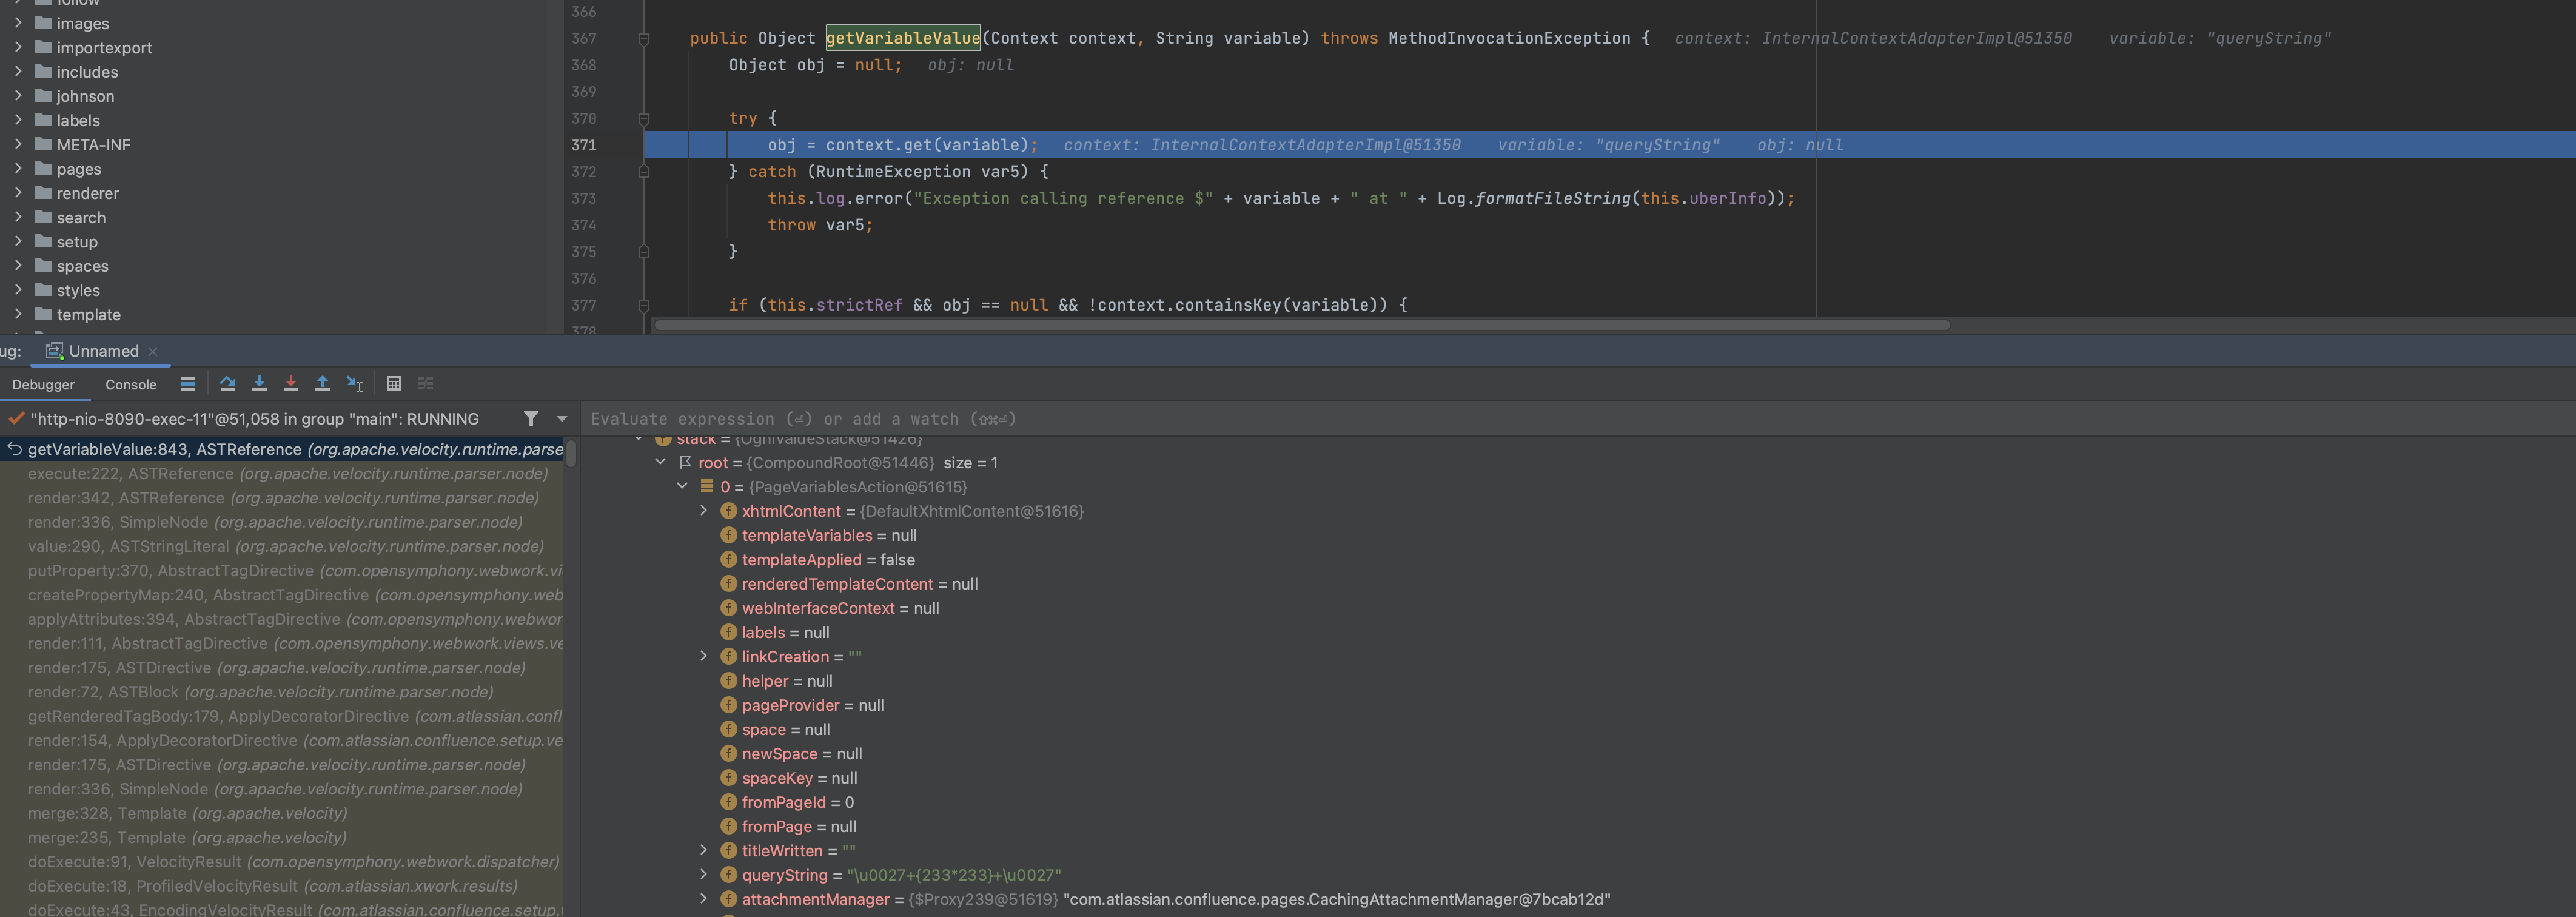Click the fold marker on line 370
2576x917 pixels.
(644, 119)
